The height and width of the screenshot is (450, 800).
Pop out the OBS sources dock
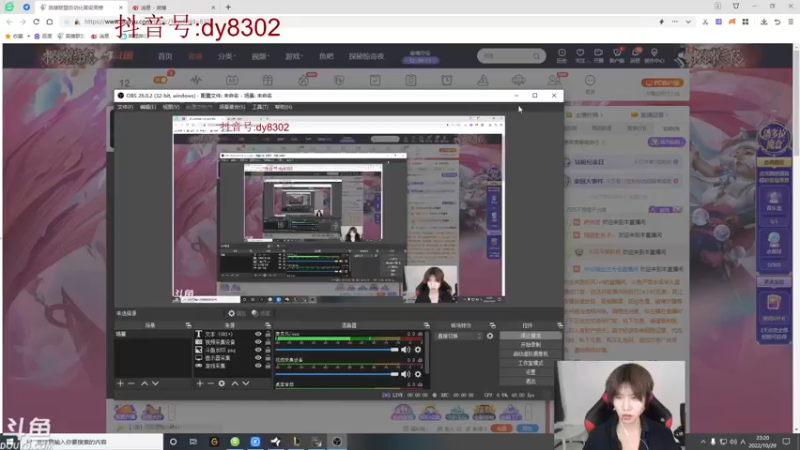pyautogui.click(x=268, y=325)
